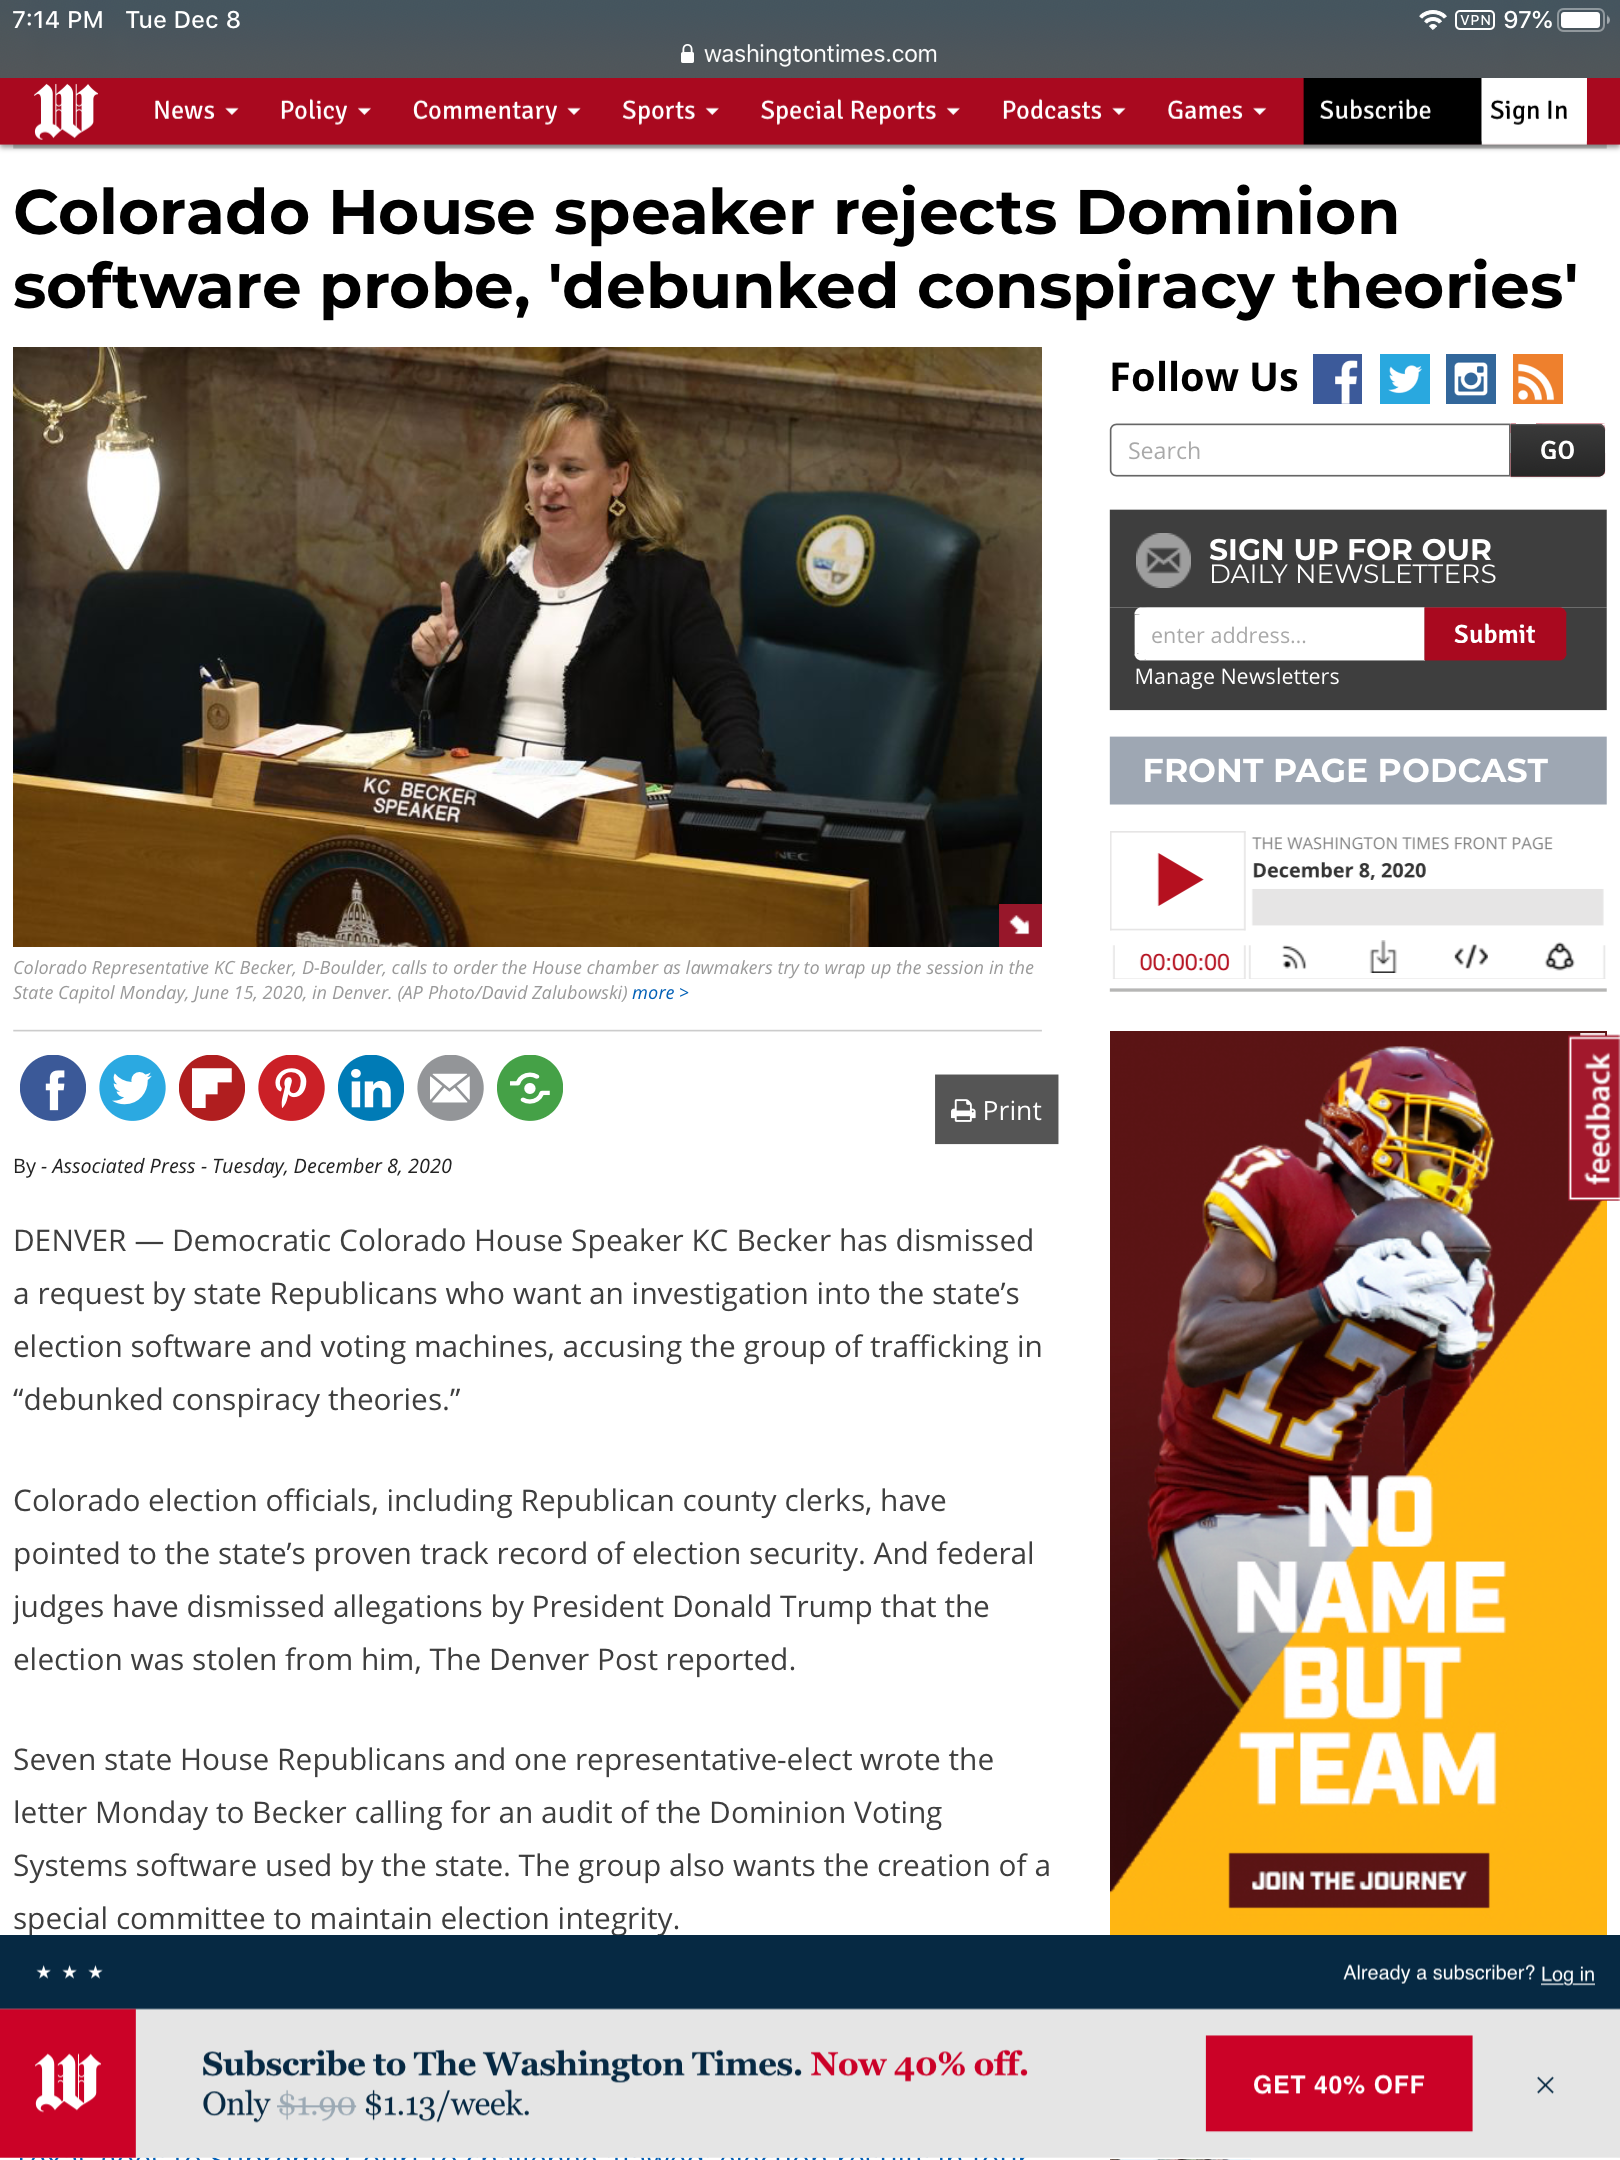Dismiss the subscription banner
This screenshot has width=1620, height=2160.
coord(1545,2085)
